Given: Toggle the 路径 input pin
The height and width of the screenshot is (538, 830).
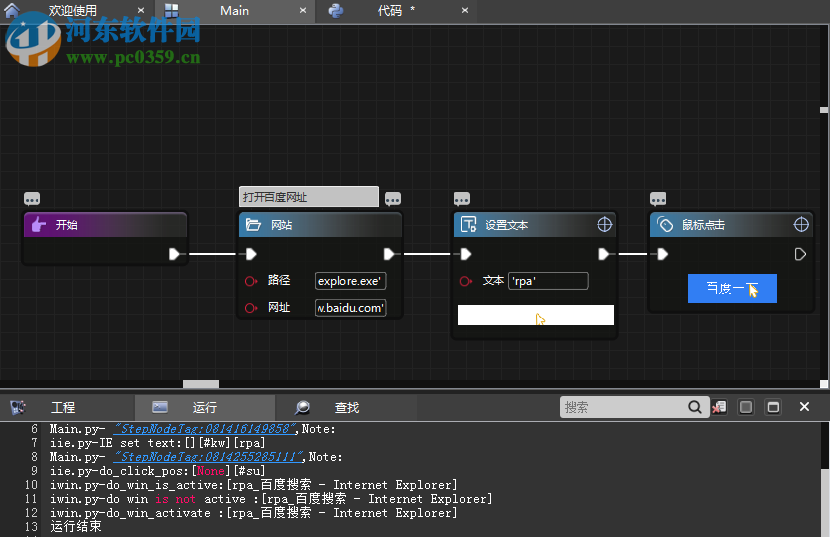Looking at the screenshot, I should pyautogui.click(x=250, y=281).
